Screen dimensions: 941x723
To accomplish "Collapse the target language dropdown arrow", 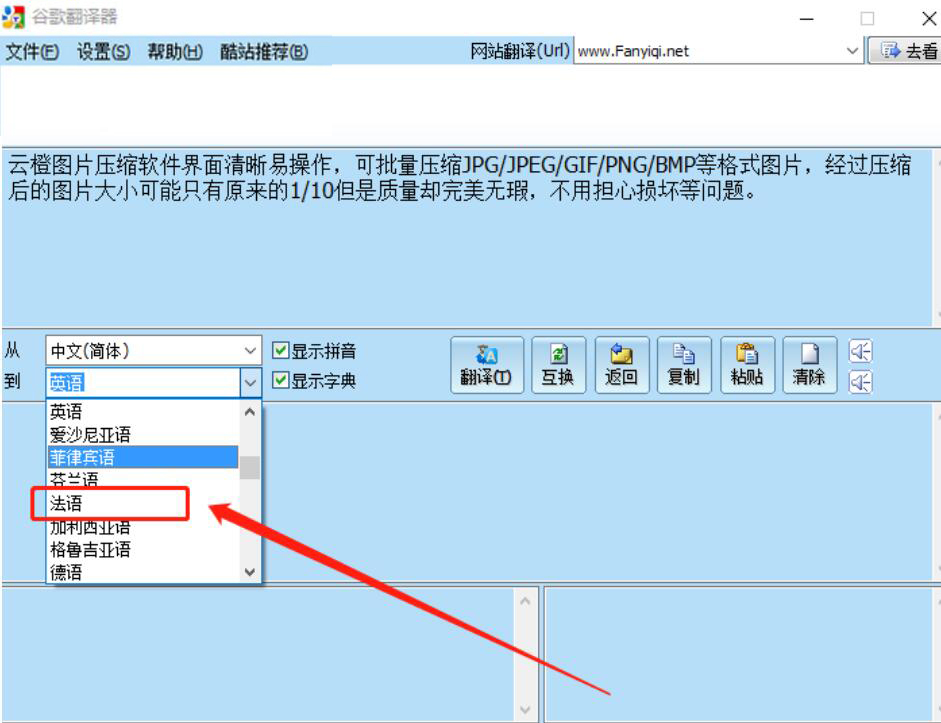I will (250, 382).
